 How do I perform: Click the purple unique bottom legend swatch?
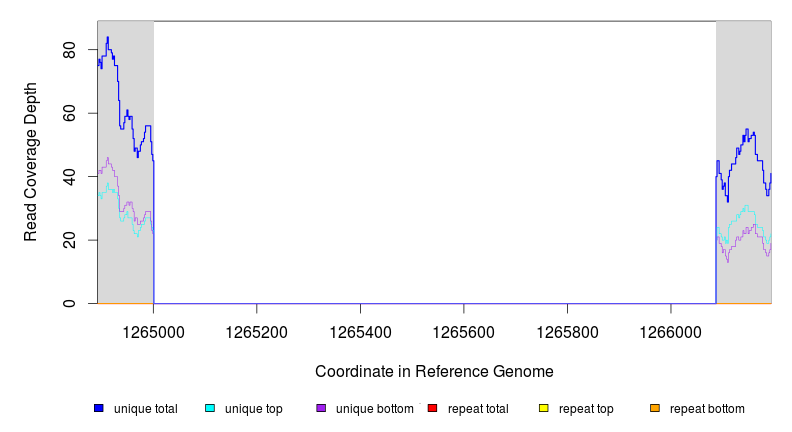[321, 408]
